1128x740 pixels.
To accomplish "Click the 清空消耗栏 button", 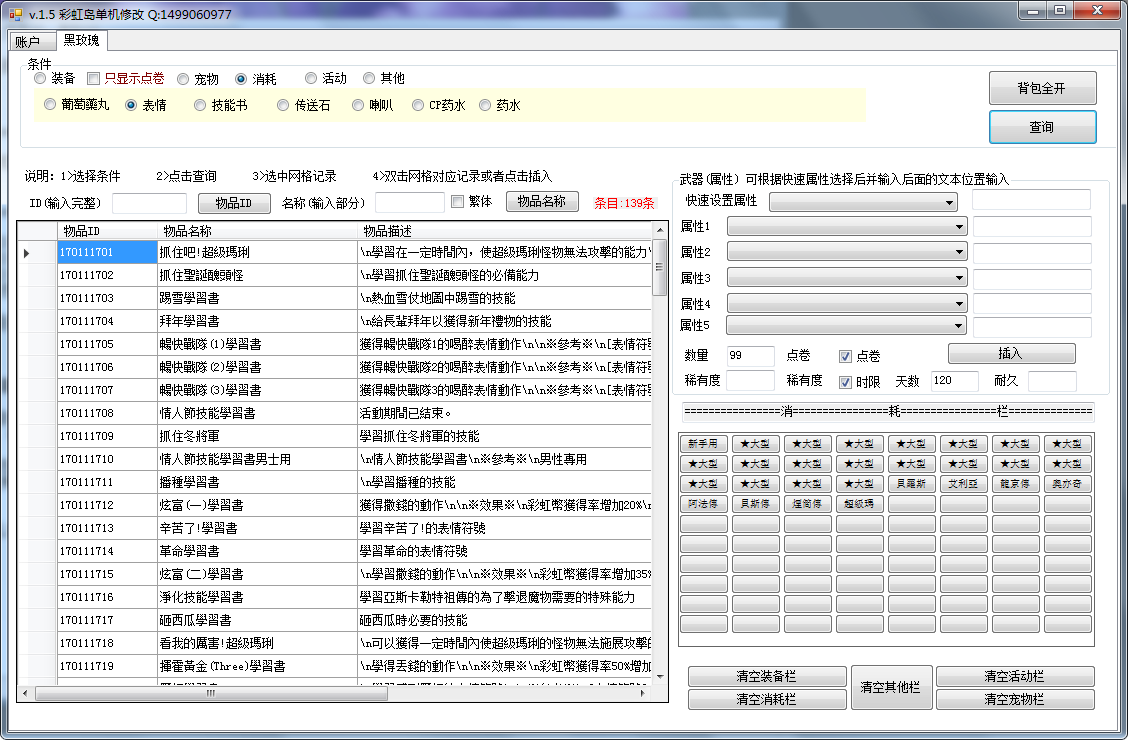I will 767,699.
